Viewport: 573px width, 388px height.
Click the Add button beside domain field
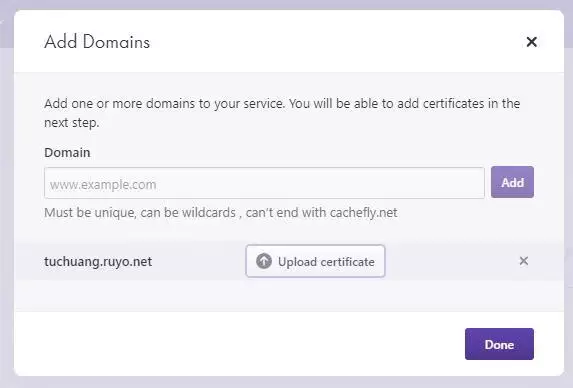click(512, 182)
